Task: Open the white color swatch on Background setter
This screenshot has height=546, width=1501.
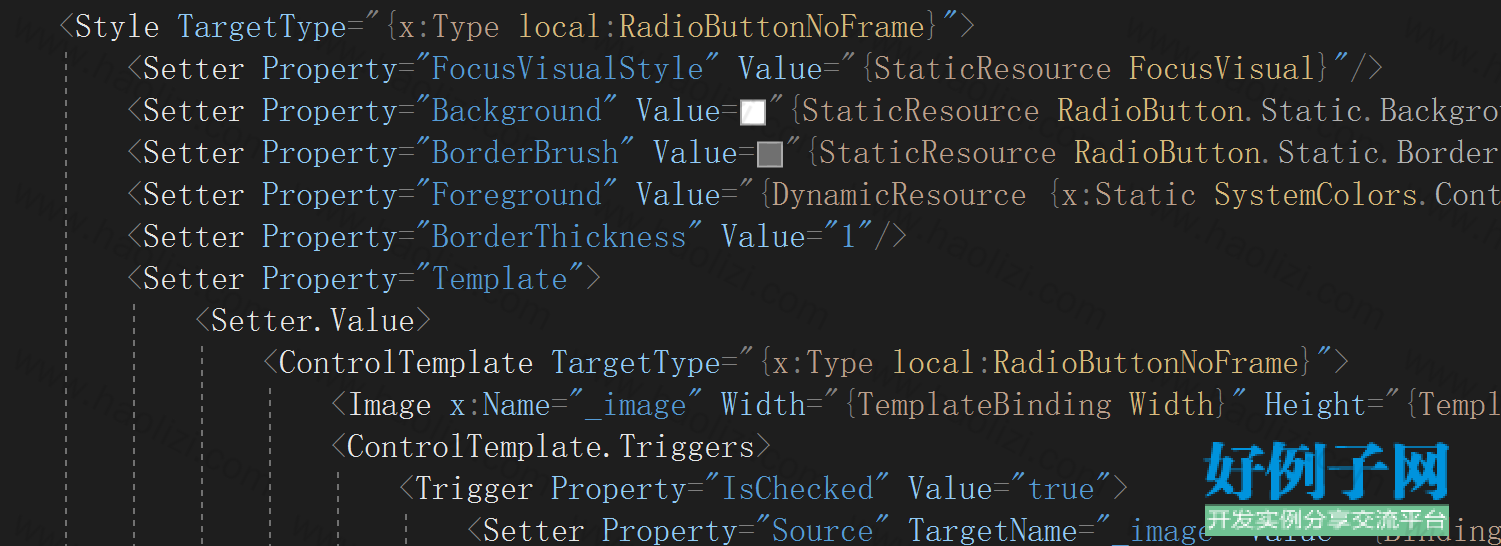Action: (x=753, y=112)
